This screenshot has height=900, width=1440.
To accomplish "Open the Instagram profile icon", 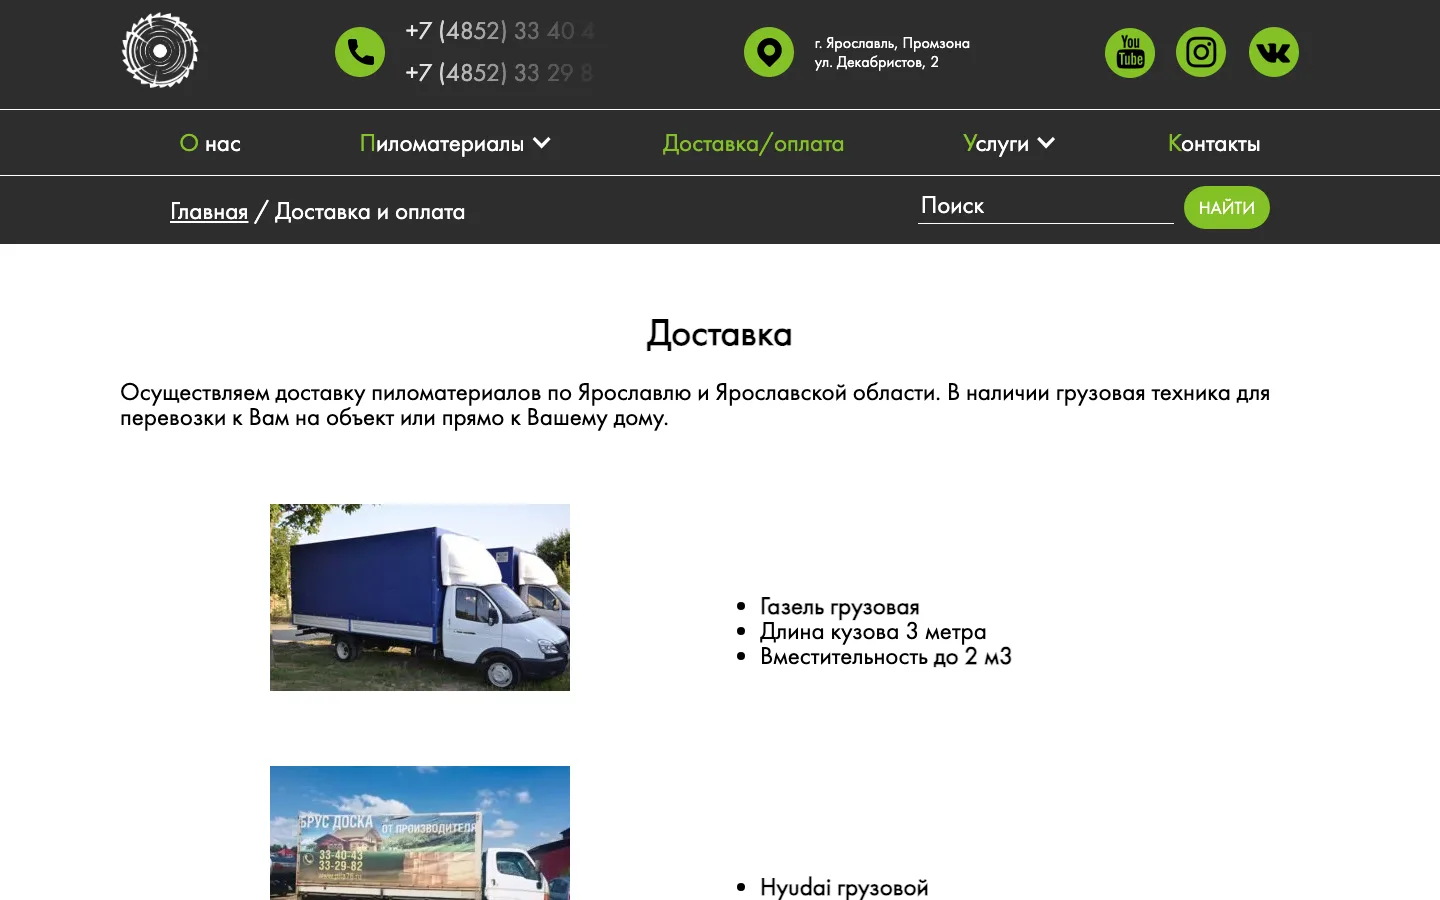I will (1201, 52).
